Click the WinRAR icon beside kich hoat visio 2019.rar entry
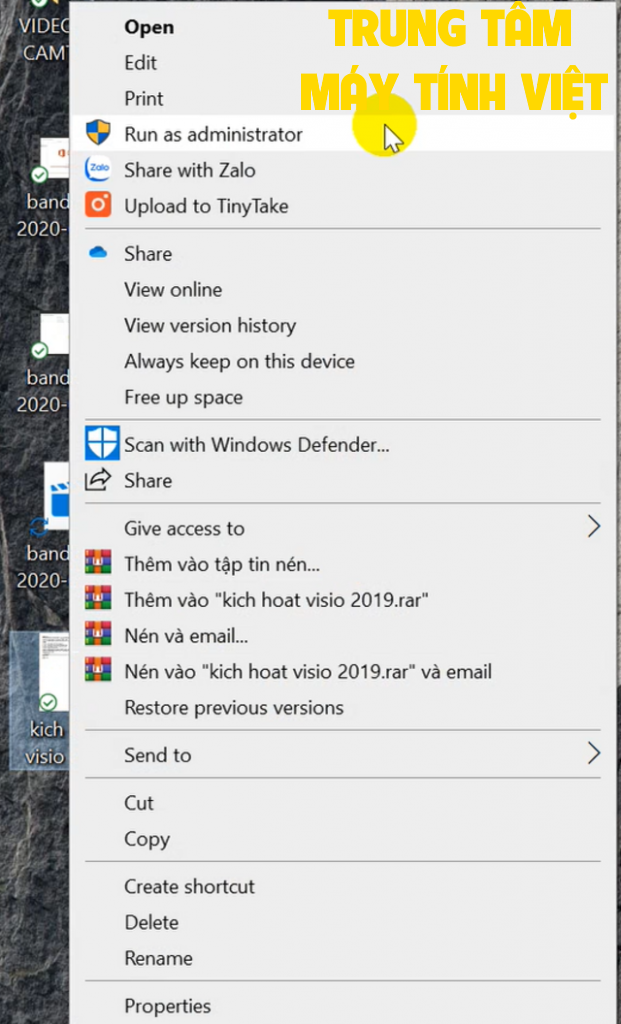621x1024 pixels. [x=101, y=600]
